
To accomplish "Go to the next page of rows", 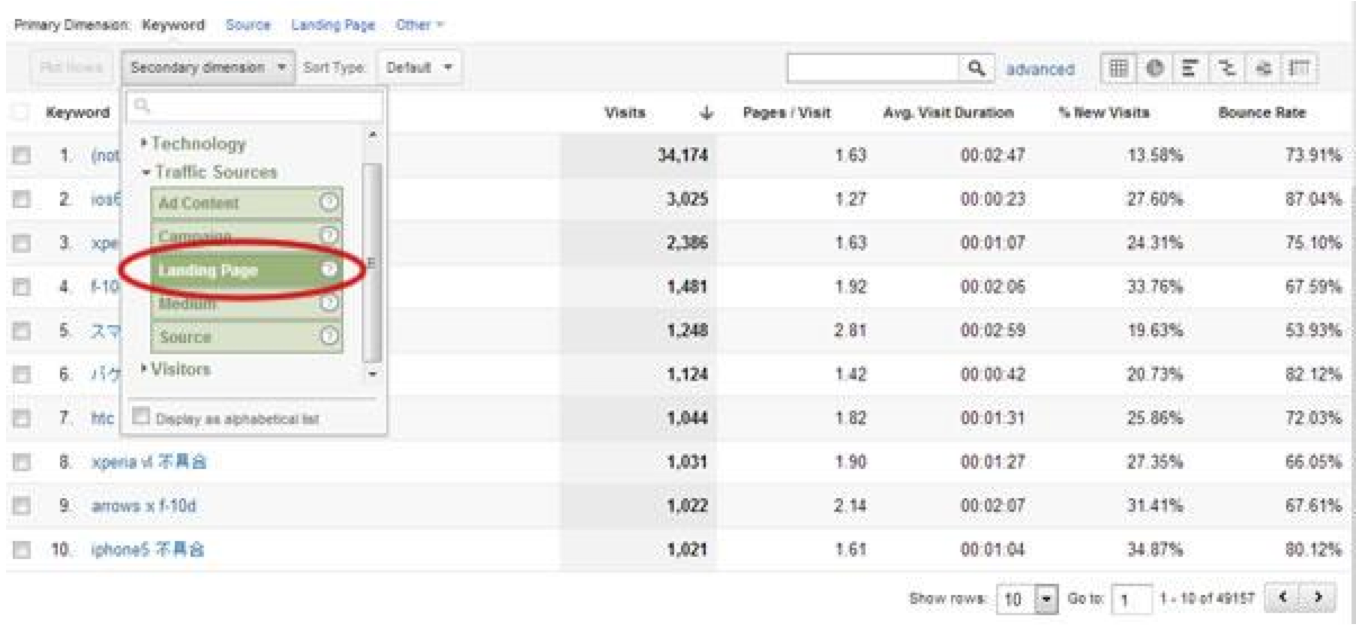I will click(x=1320, y=598).
